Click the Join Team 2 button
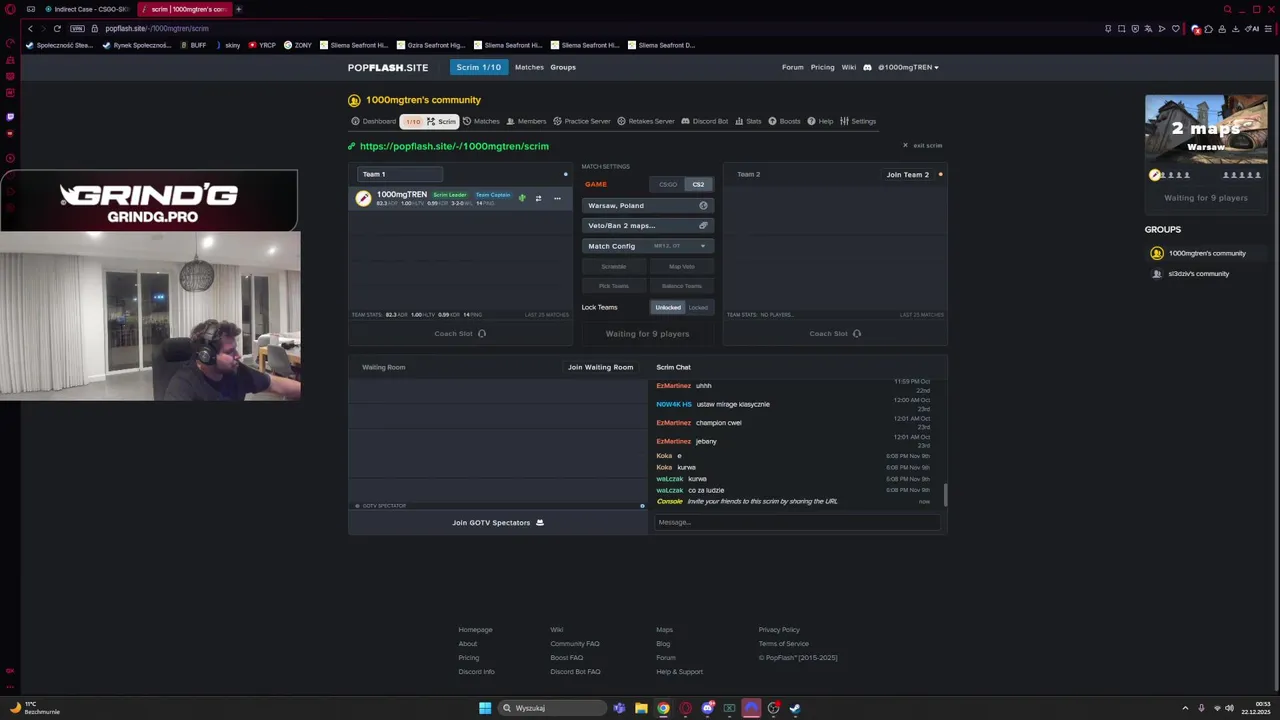Screen dimensions: 1280x720 [x=907, y=174]
